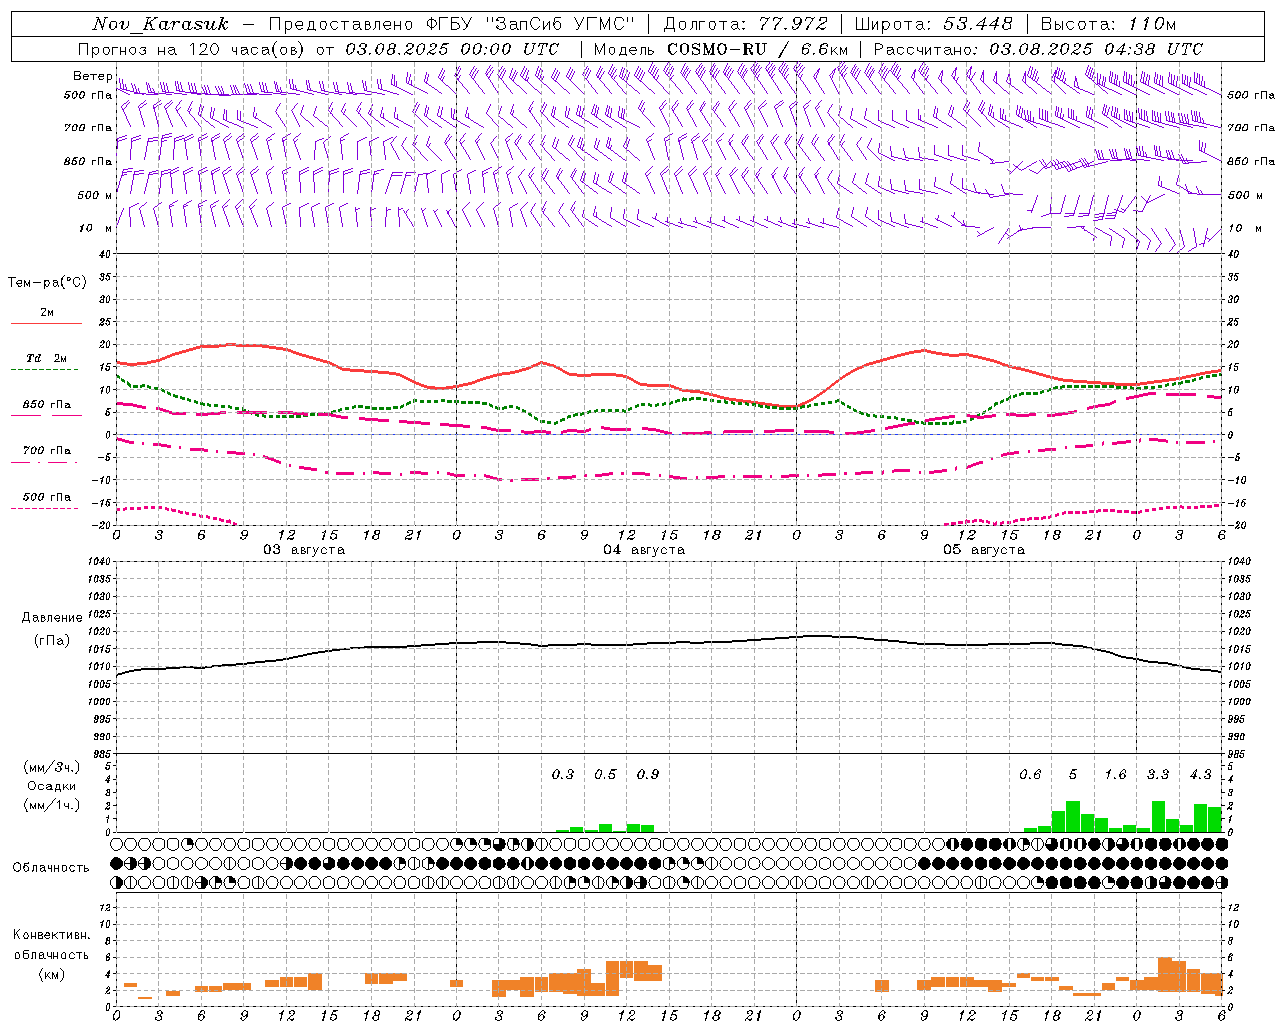Click the 'Широта: 53.448' header field
The width and height of the screenshot is (1280, 1024).
[x=934, y=24]
